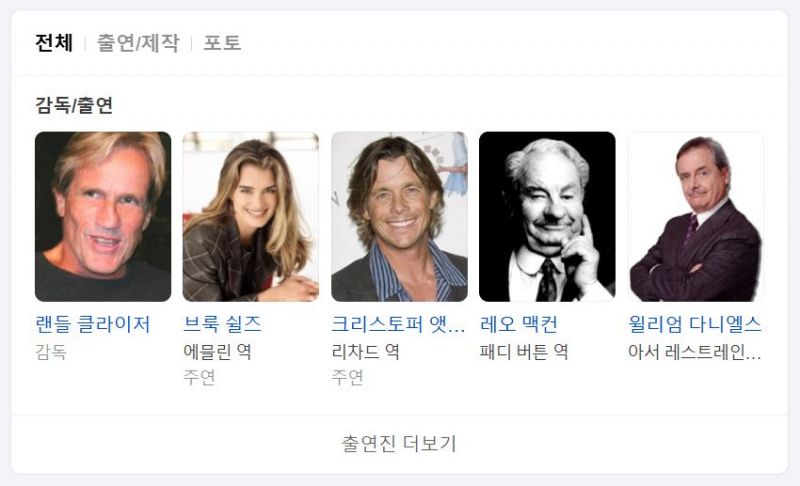Click the 크리스토퍼 앳킨스 photo thumbnail
This screenshot has width=800, height=486.
(x=399, y=217)
